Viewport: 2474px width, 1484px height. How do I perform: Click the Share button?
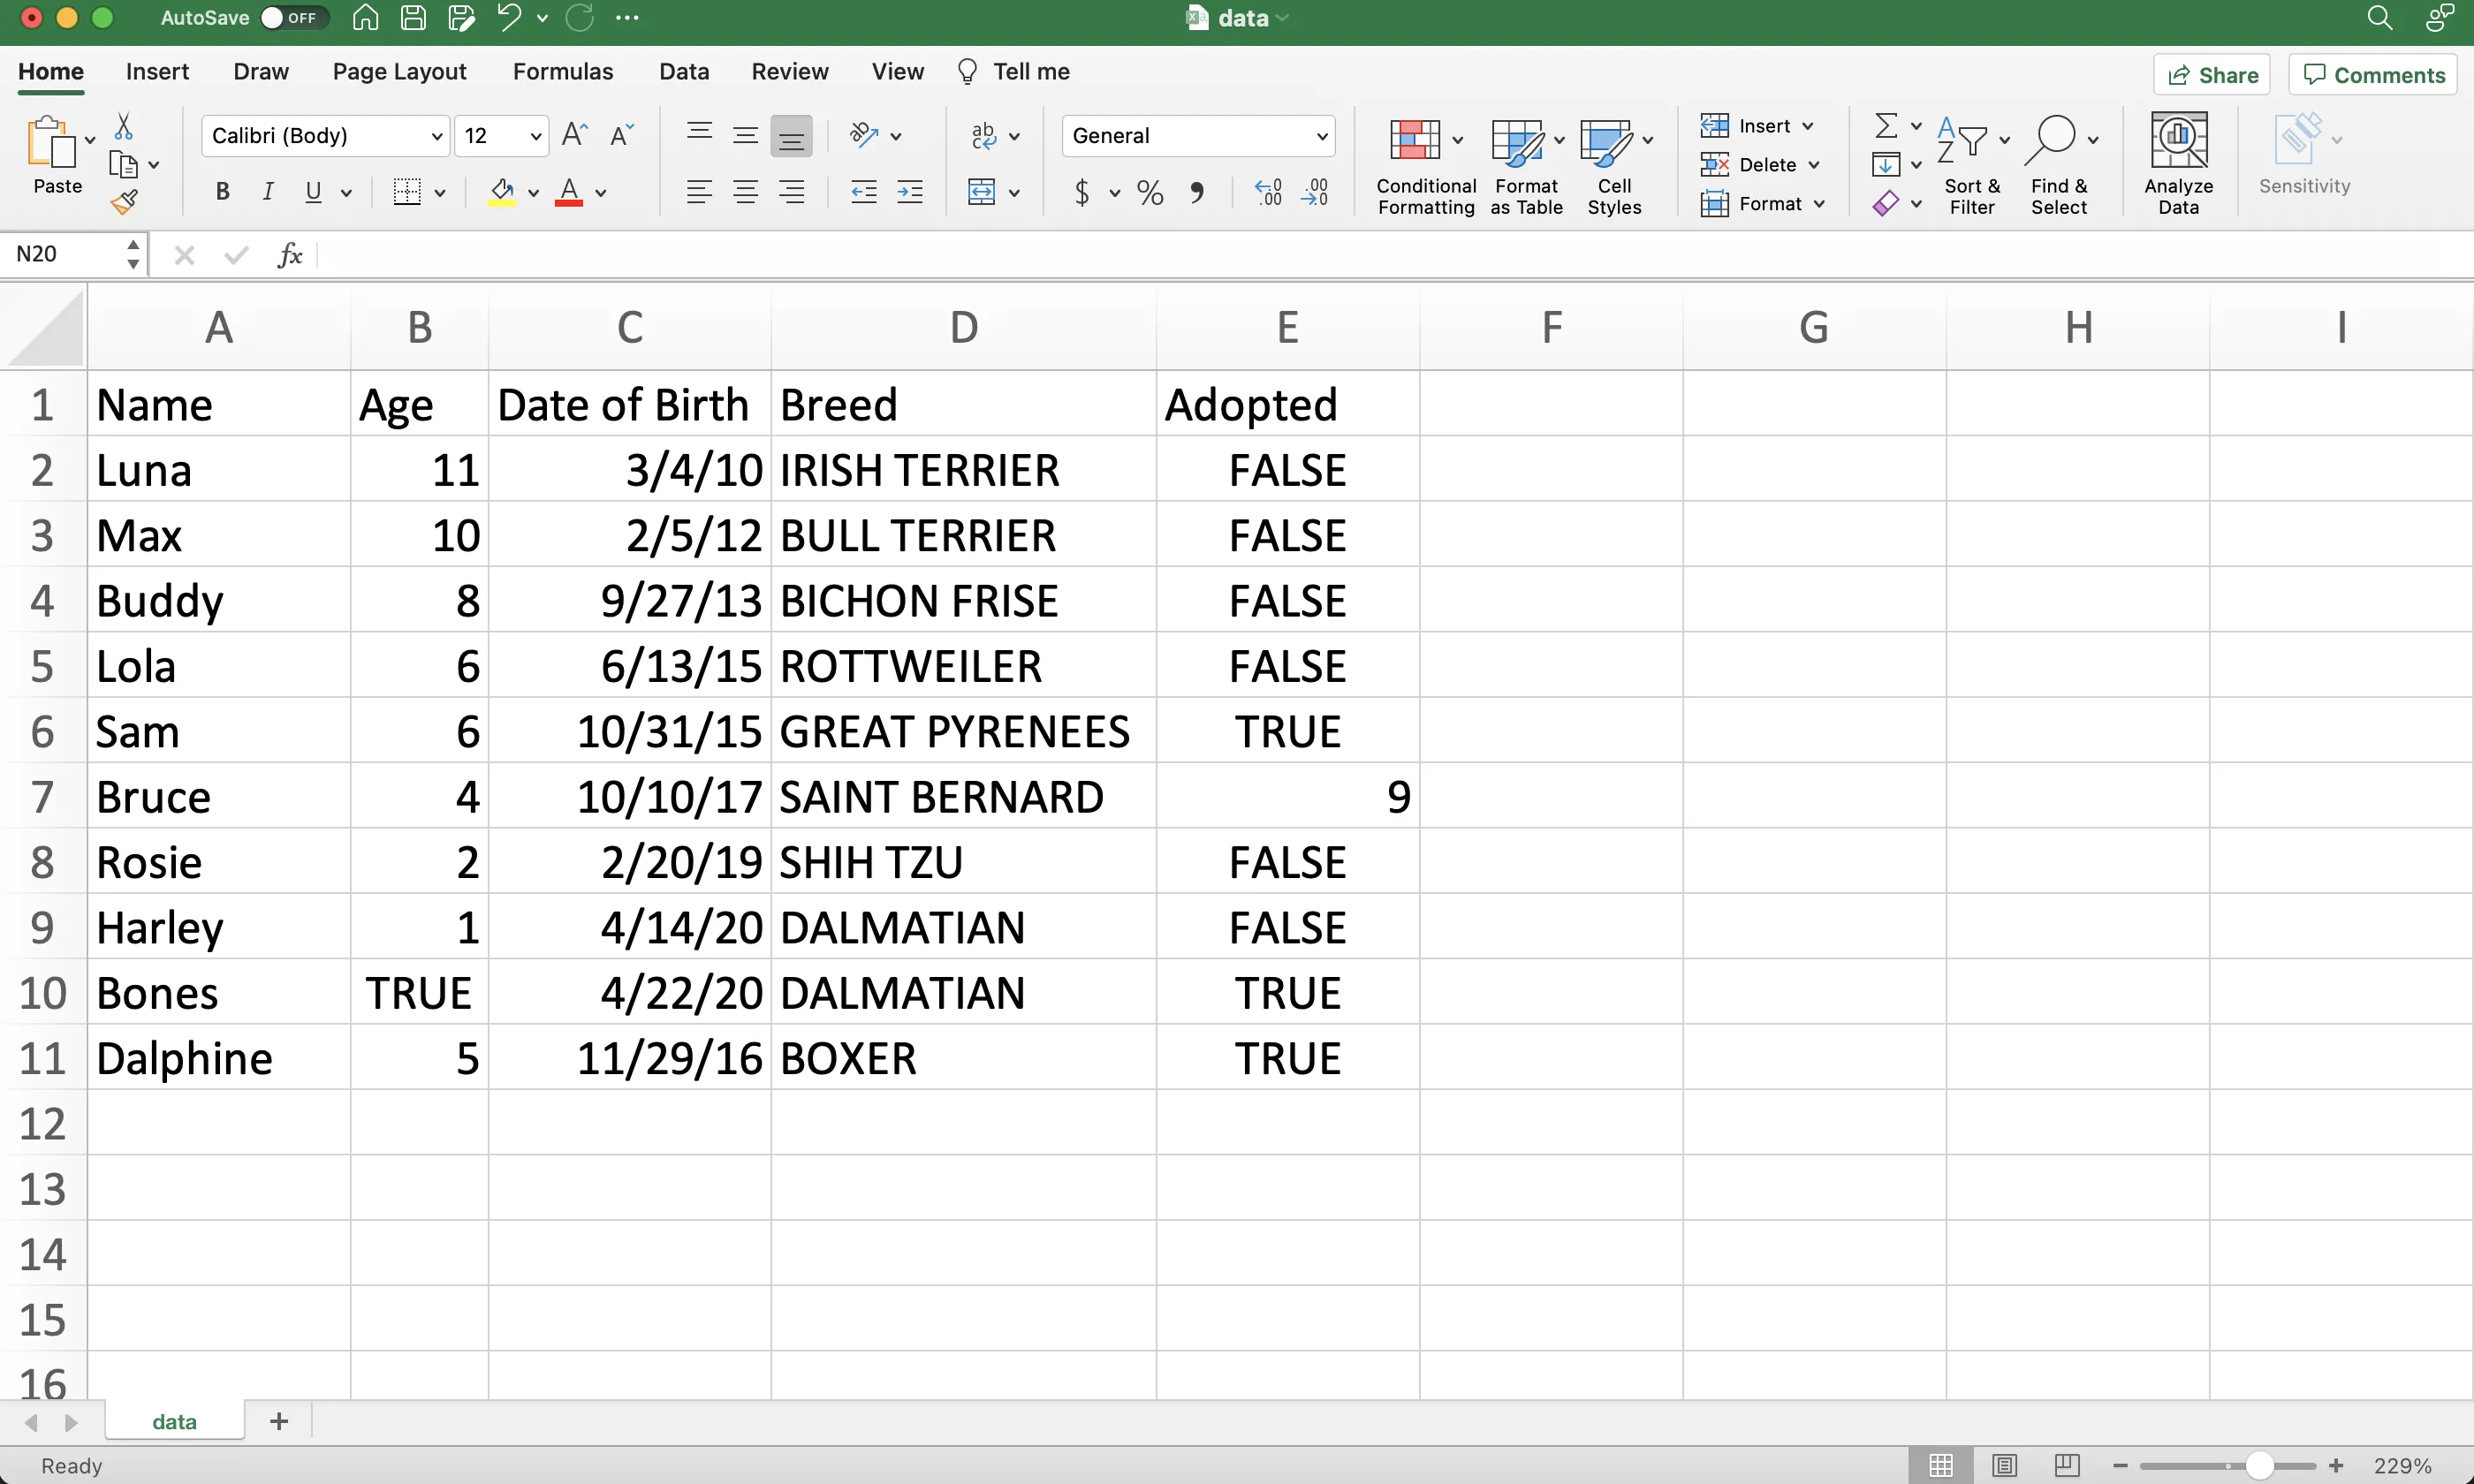coord(2211,75)
